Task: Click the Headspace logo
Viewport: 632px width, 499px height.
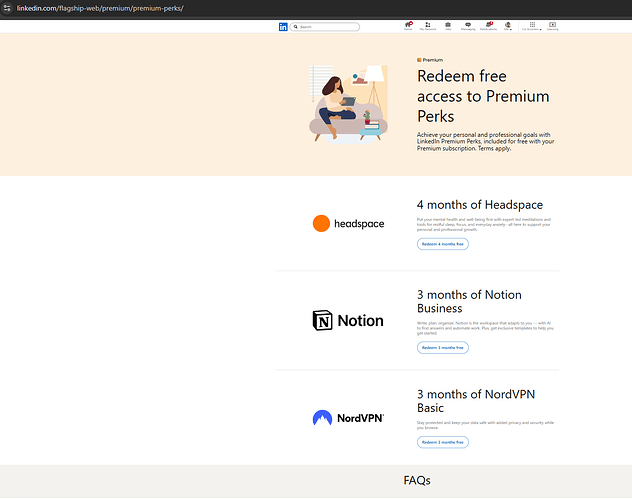Action: 348,223
